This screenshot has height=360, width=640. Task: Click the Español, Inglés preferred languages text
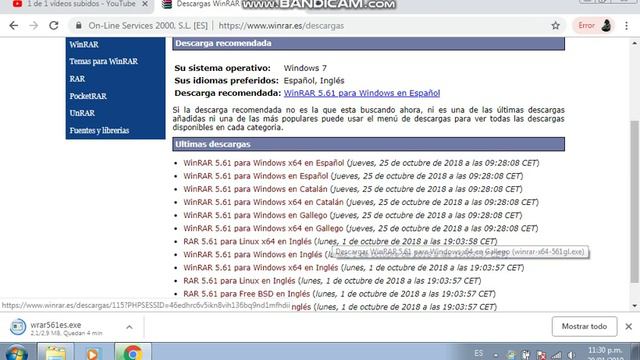tap(314, 81)
